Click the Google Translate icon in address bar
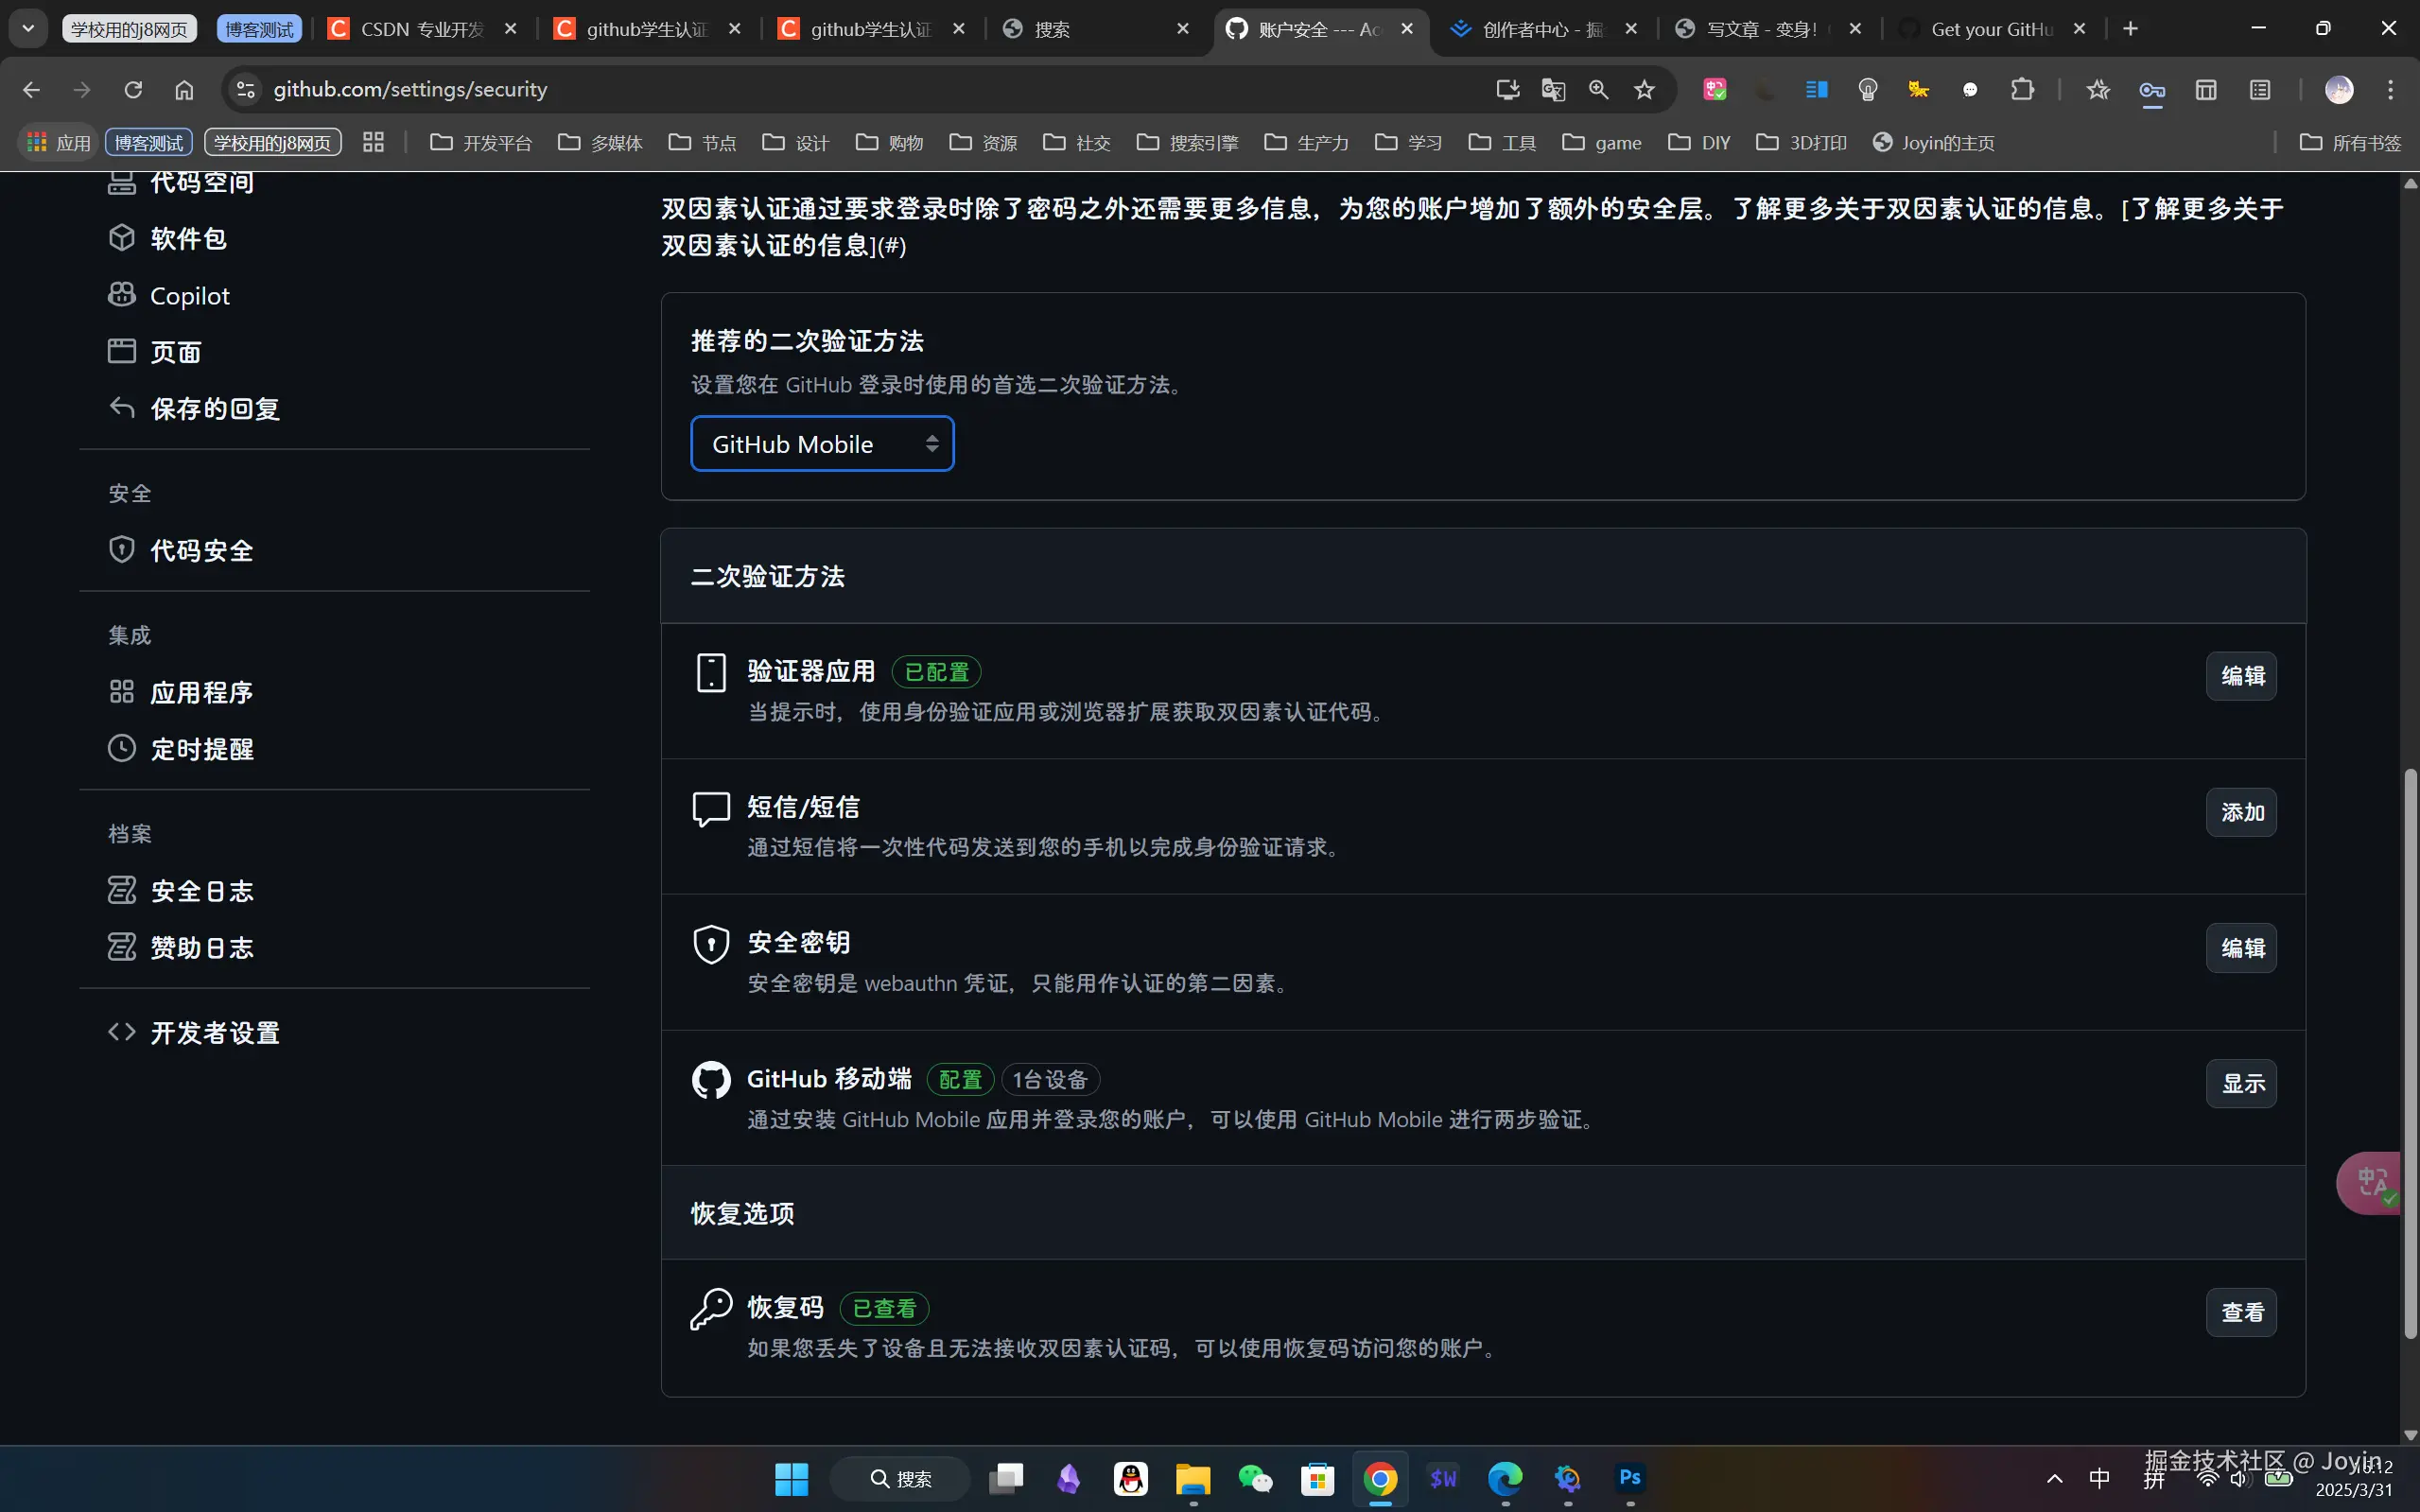The height and width of the screenshot is (1512, 2420). coord(1552,90)
